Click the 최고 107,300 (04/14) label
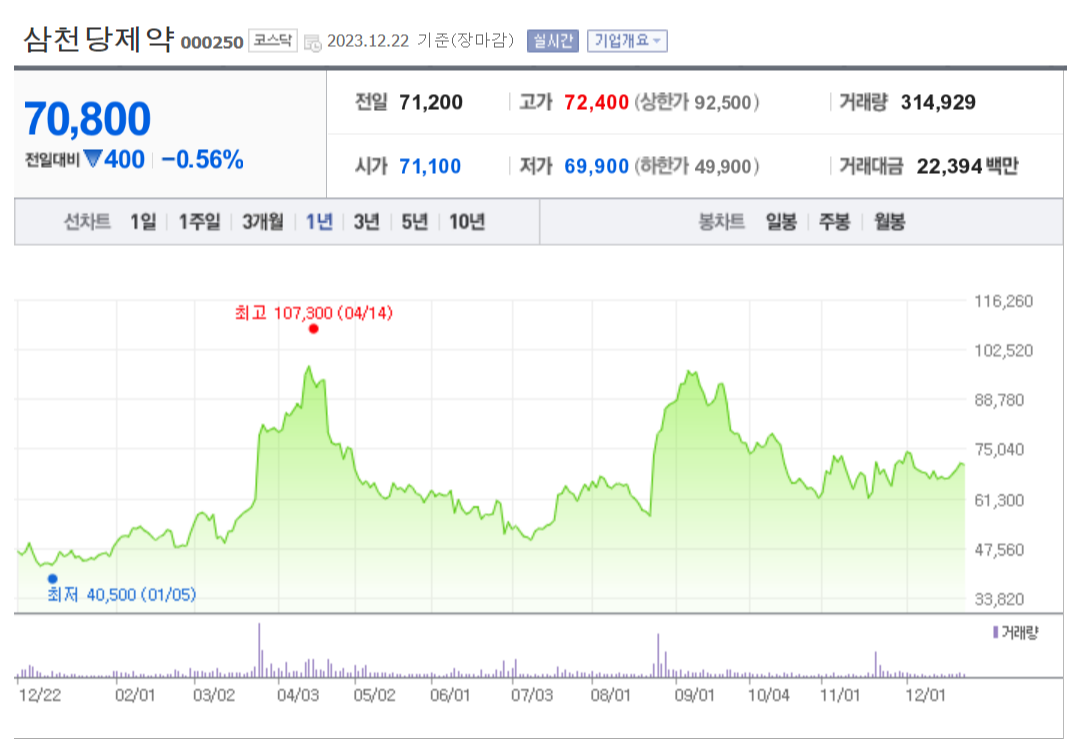Viewport: 1067px width, 739px height. [314, 313]
